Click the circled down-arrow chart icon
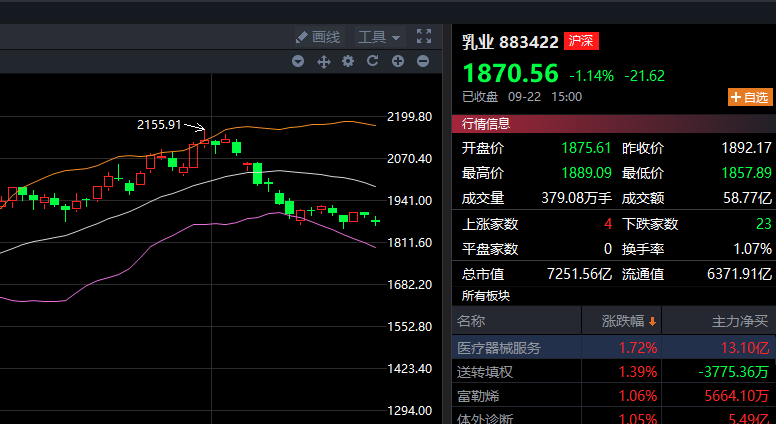This screenshot has height=424, width=776. coord(298,61)
